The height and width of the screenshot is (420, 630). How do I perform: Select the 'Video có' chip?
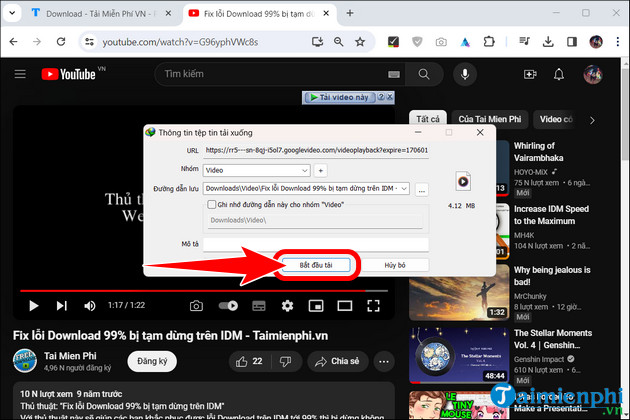[556, 119]
